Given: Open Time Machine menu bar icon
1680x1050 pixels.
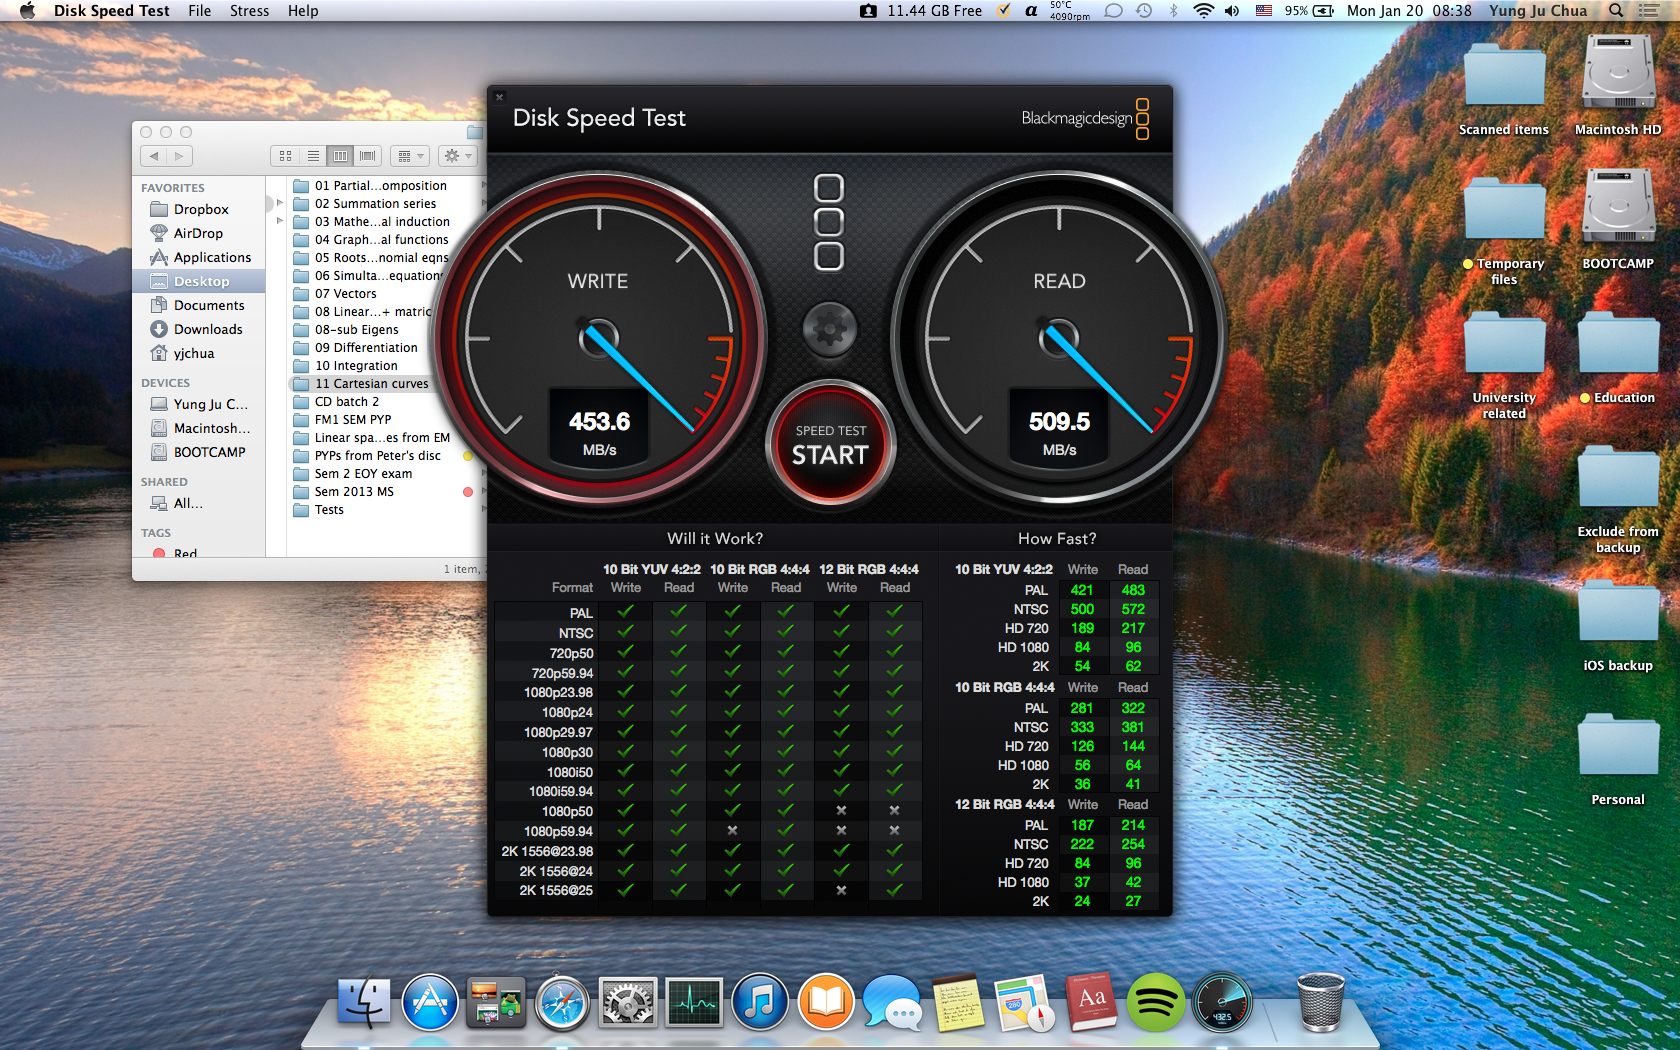Looking at the screenshot, I should tap(1144, 11).
